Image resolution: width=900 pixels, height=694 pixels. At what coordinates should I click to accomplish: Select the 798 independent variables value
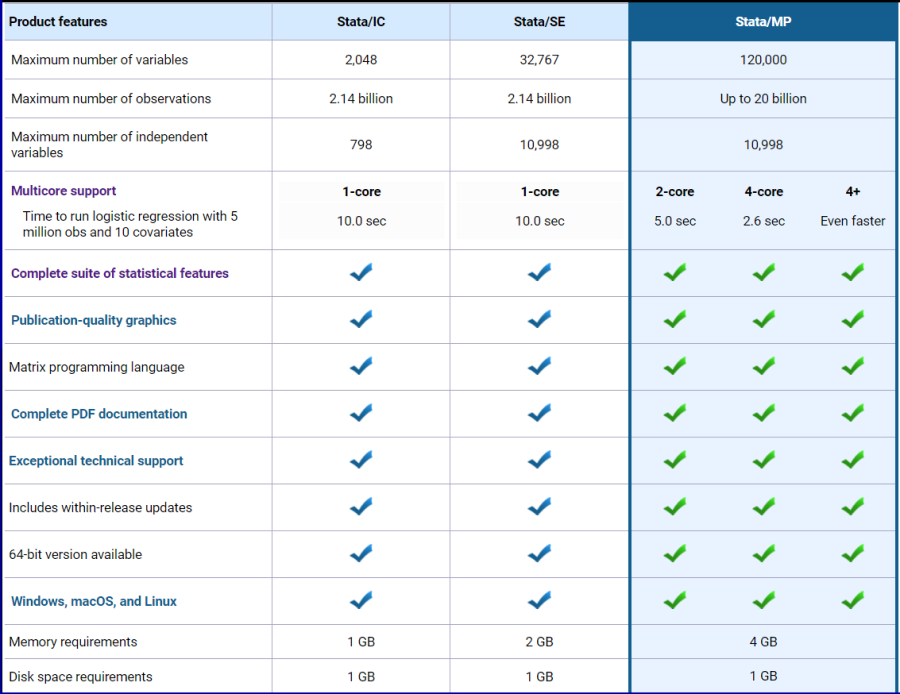tap(361, 145)
